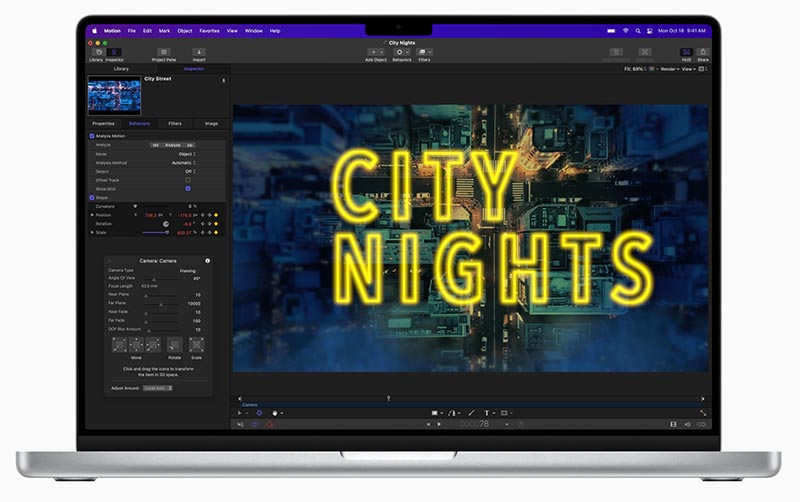The height and width of the screenshot is (502, 800).
Task: Click the record animation button
Action: (x=270, y=424)
